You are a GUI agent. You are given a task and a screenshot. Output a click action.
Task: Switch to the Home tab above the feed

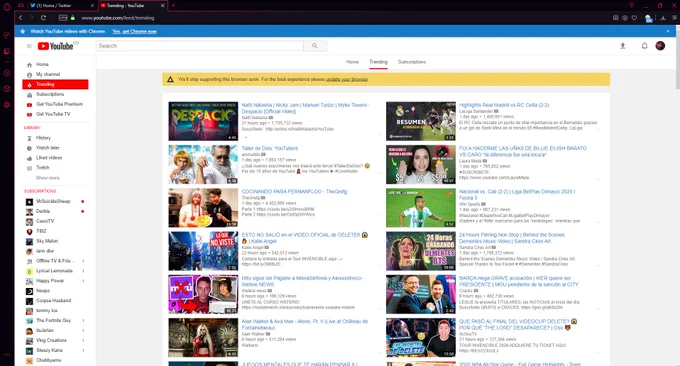point(352,62)
